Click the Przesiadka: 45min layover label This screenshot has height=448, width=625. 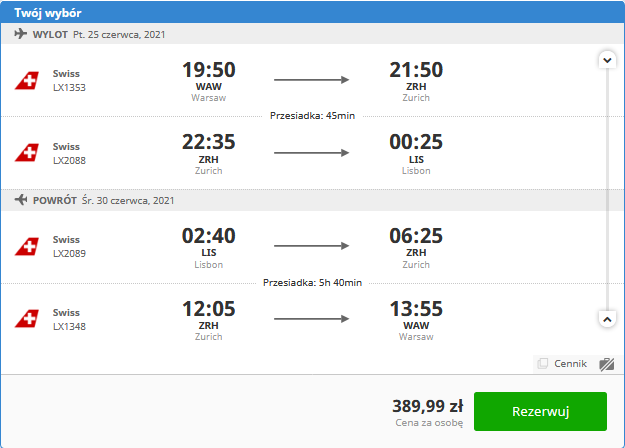pos(312,116)
